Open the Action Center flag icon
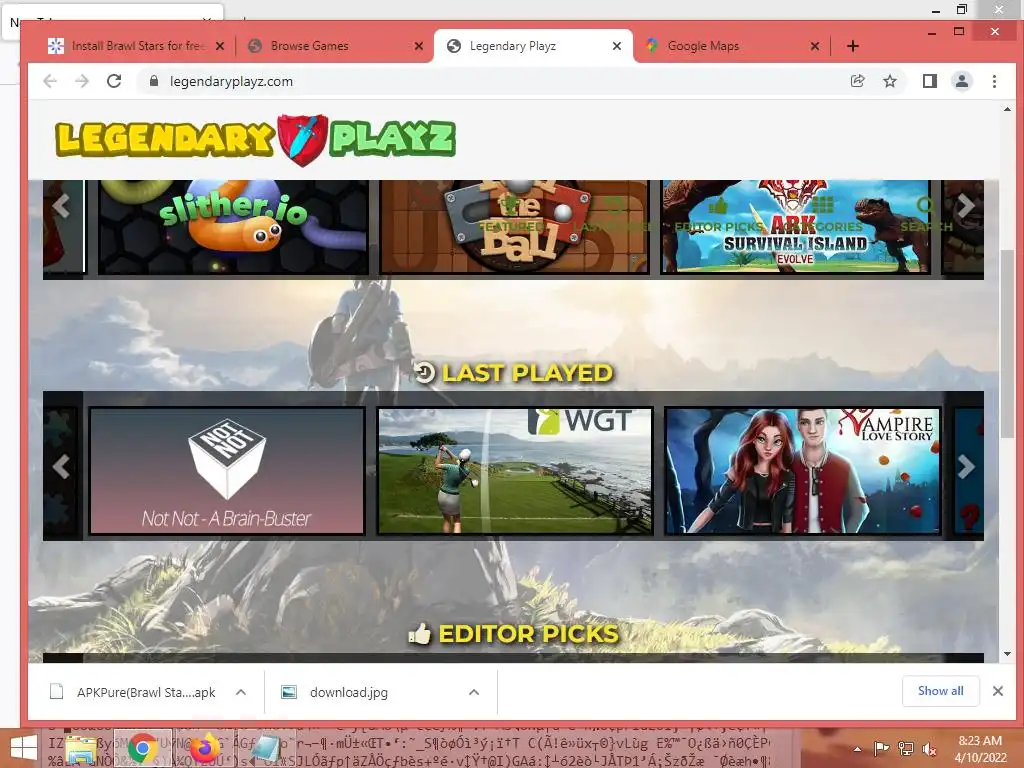1024x768 pixels. coord(881,749)
